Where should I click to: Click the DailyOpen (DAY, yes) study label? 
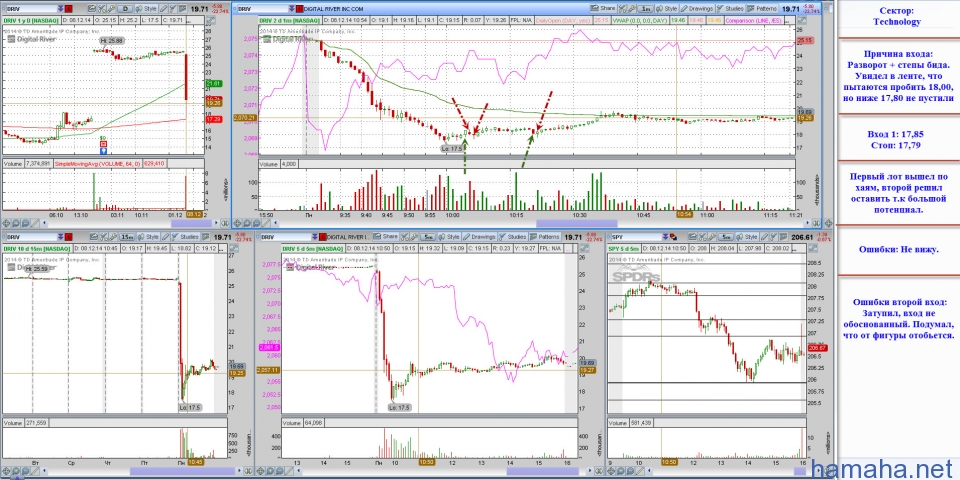coord(563,20)
